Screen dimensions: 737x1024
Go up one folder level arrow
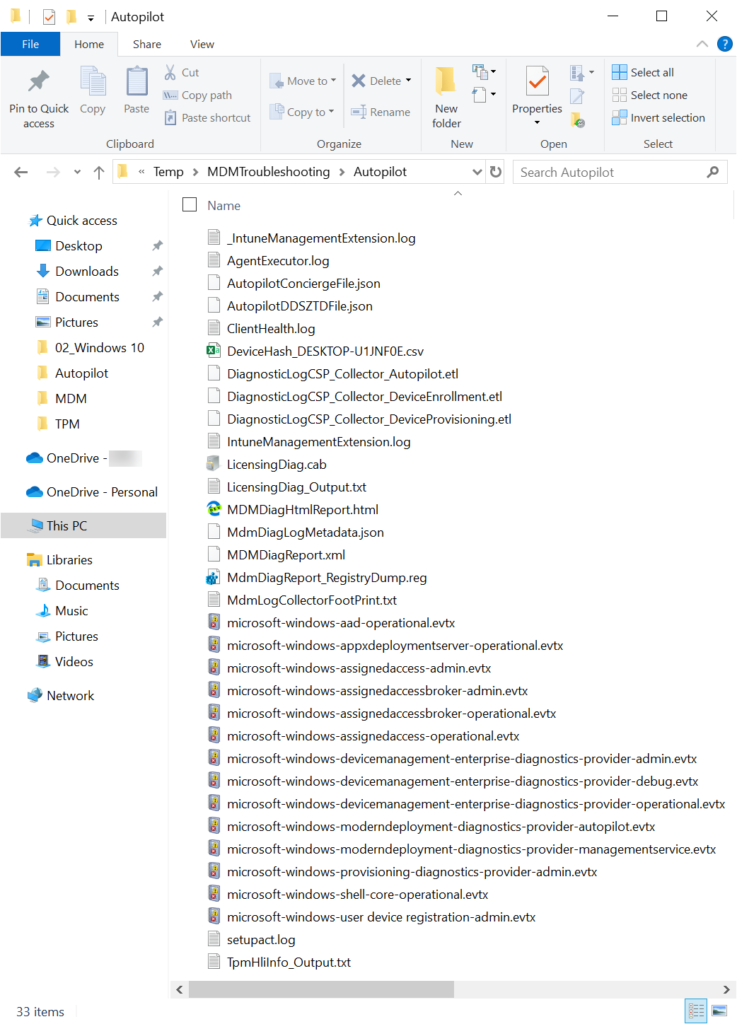click(99, 172)
